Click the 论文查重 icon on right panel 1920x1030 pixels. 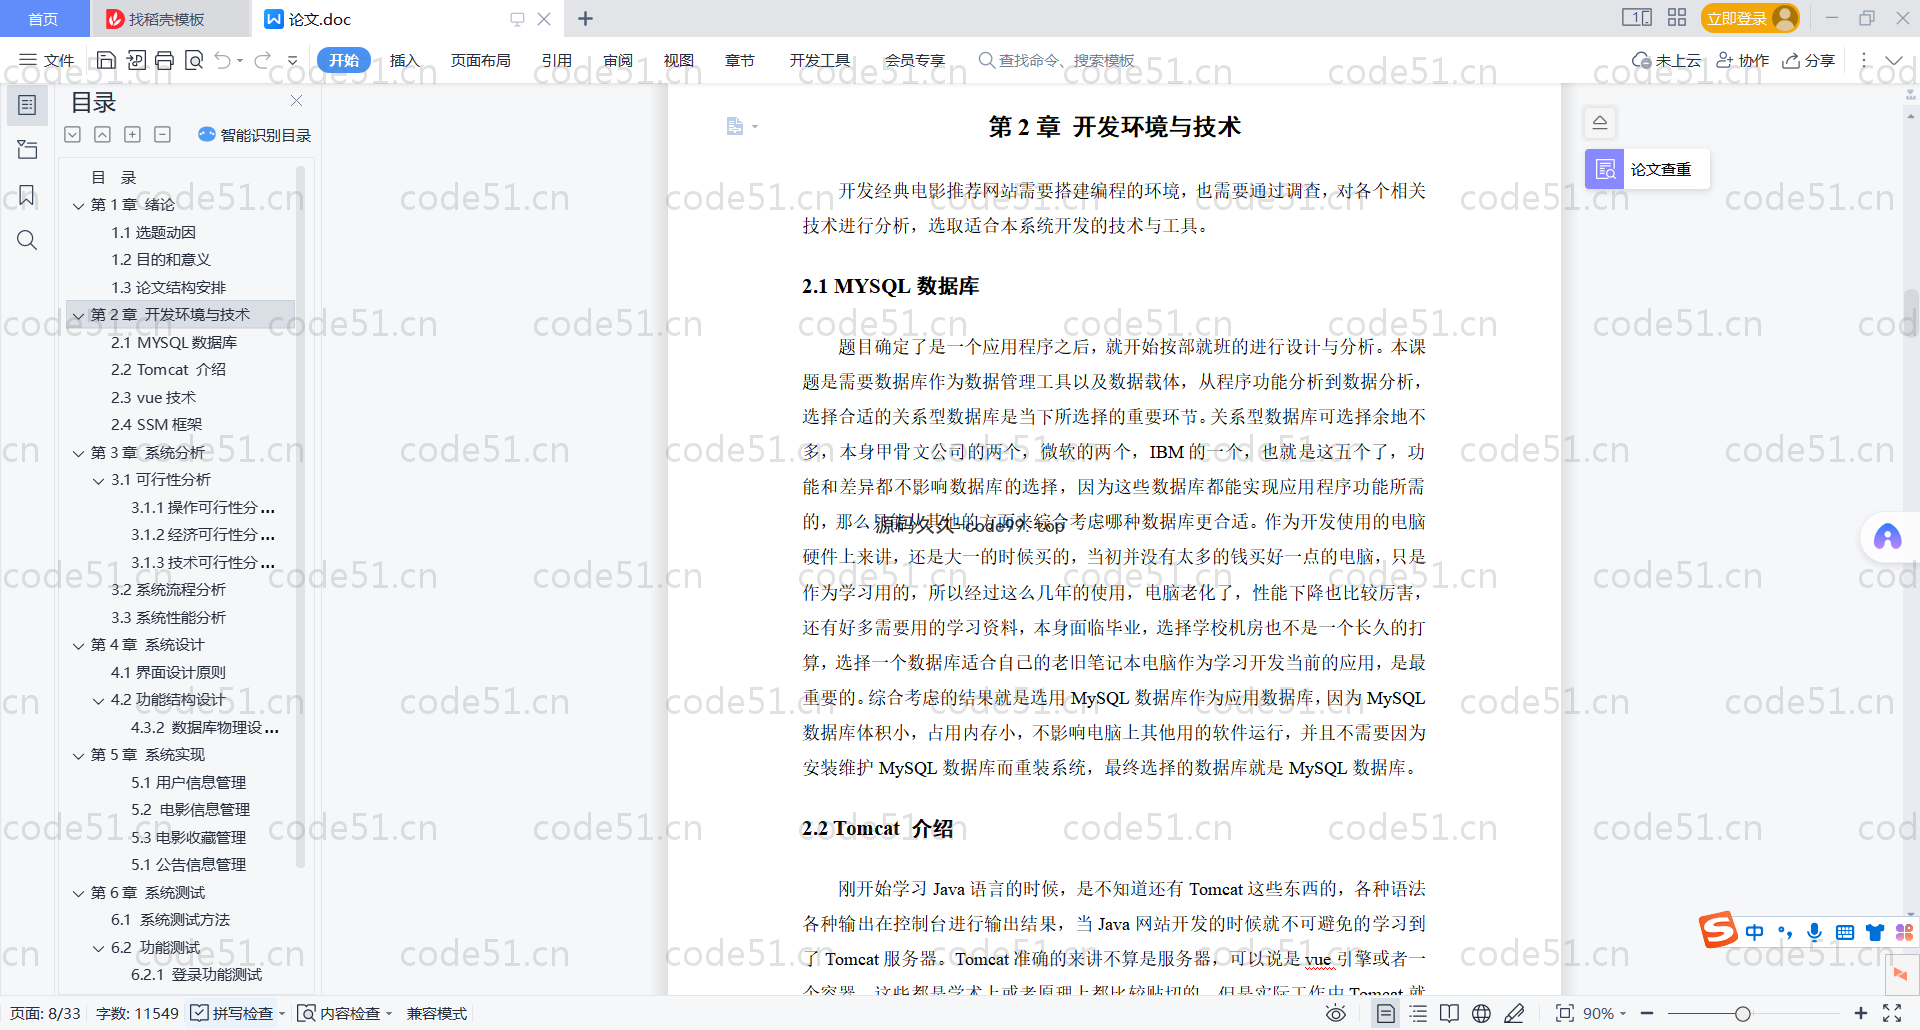point(1604,169)
